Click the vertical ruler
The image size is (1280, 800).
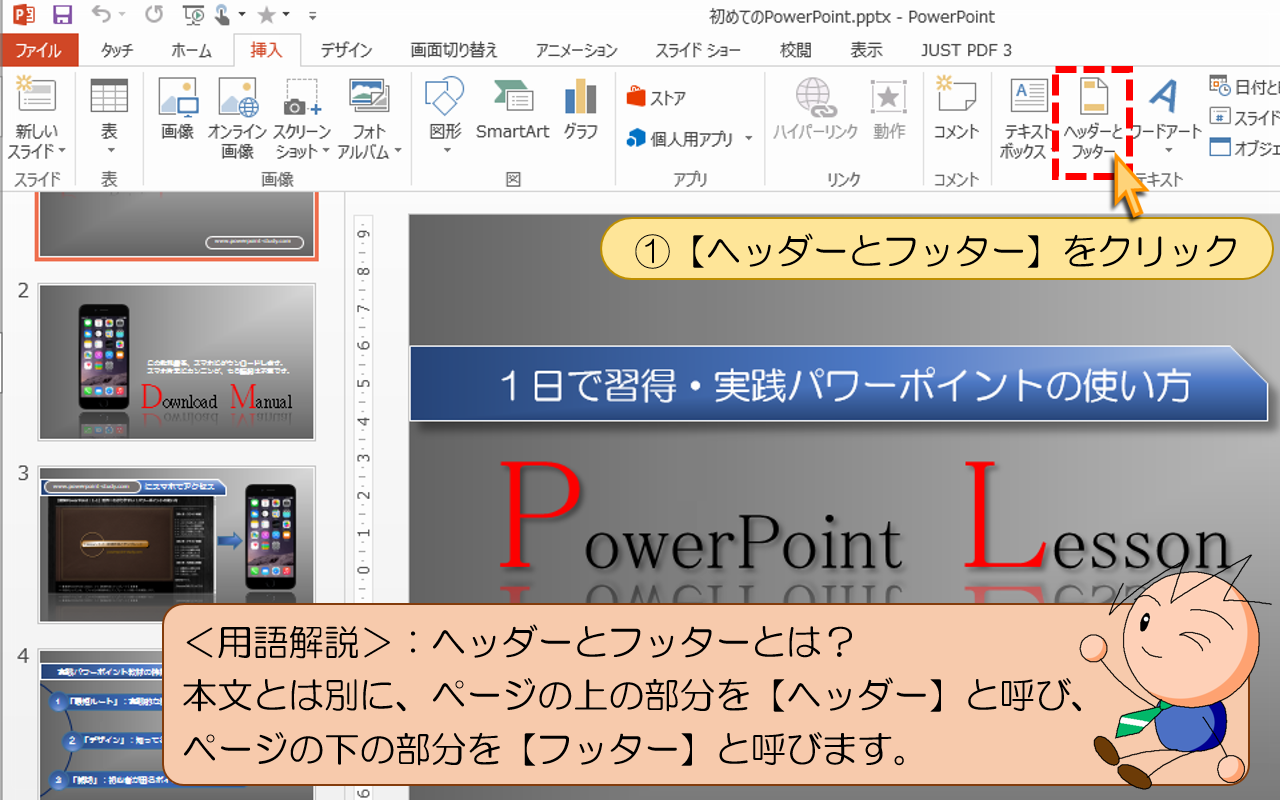pos(364,505)
